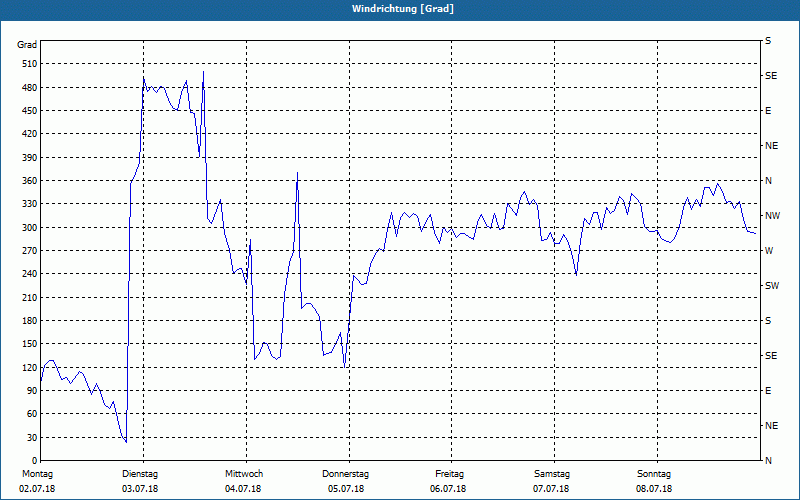Click the 270 degree axis label
Screen dimensions: 800x500
[x=30, y=251]
